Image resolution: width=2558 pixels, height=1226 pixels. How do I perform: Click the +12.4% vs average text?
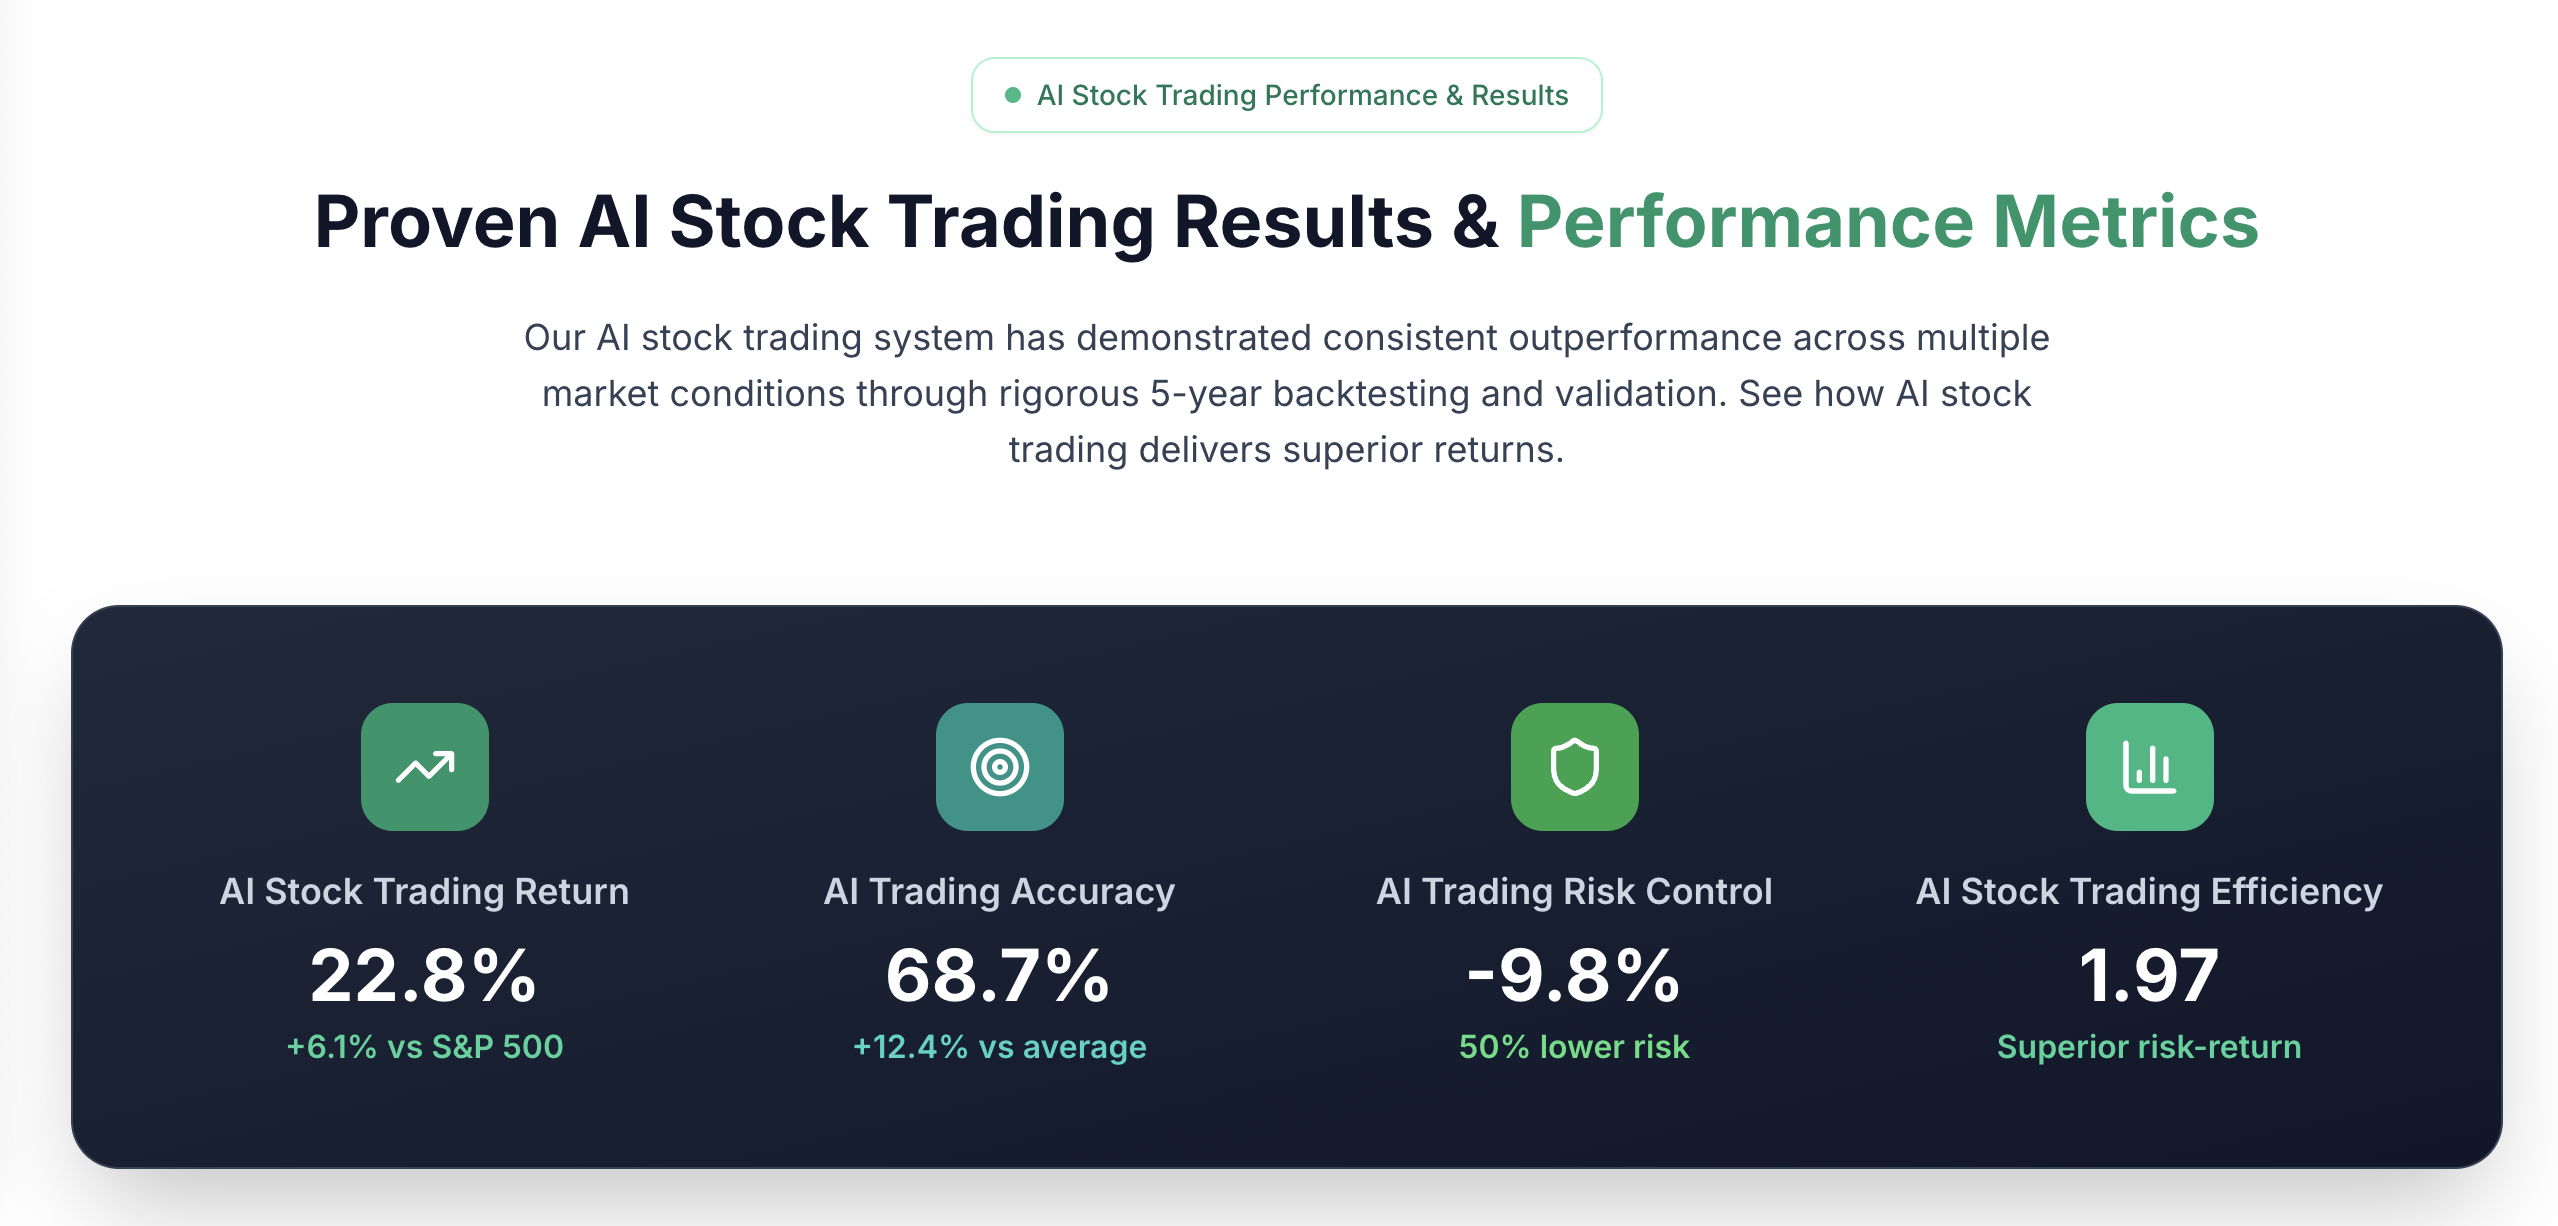point(999,1046)
